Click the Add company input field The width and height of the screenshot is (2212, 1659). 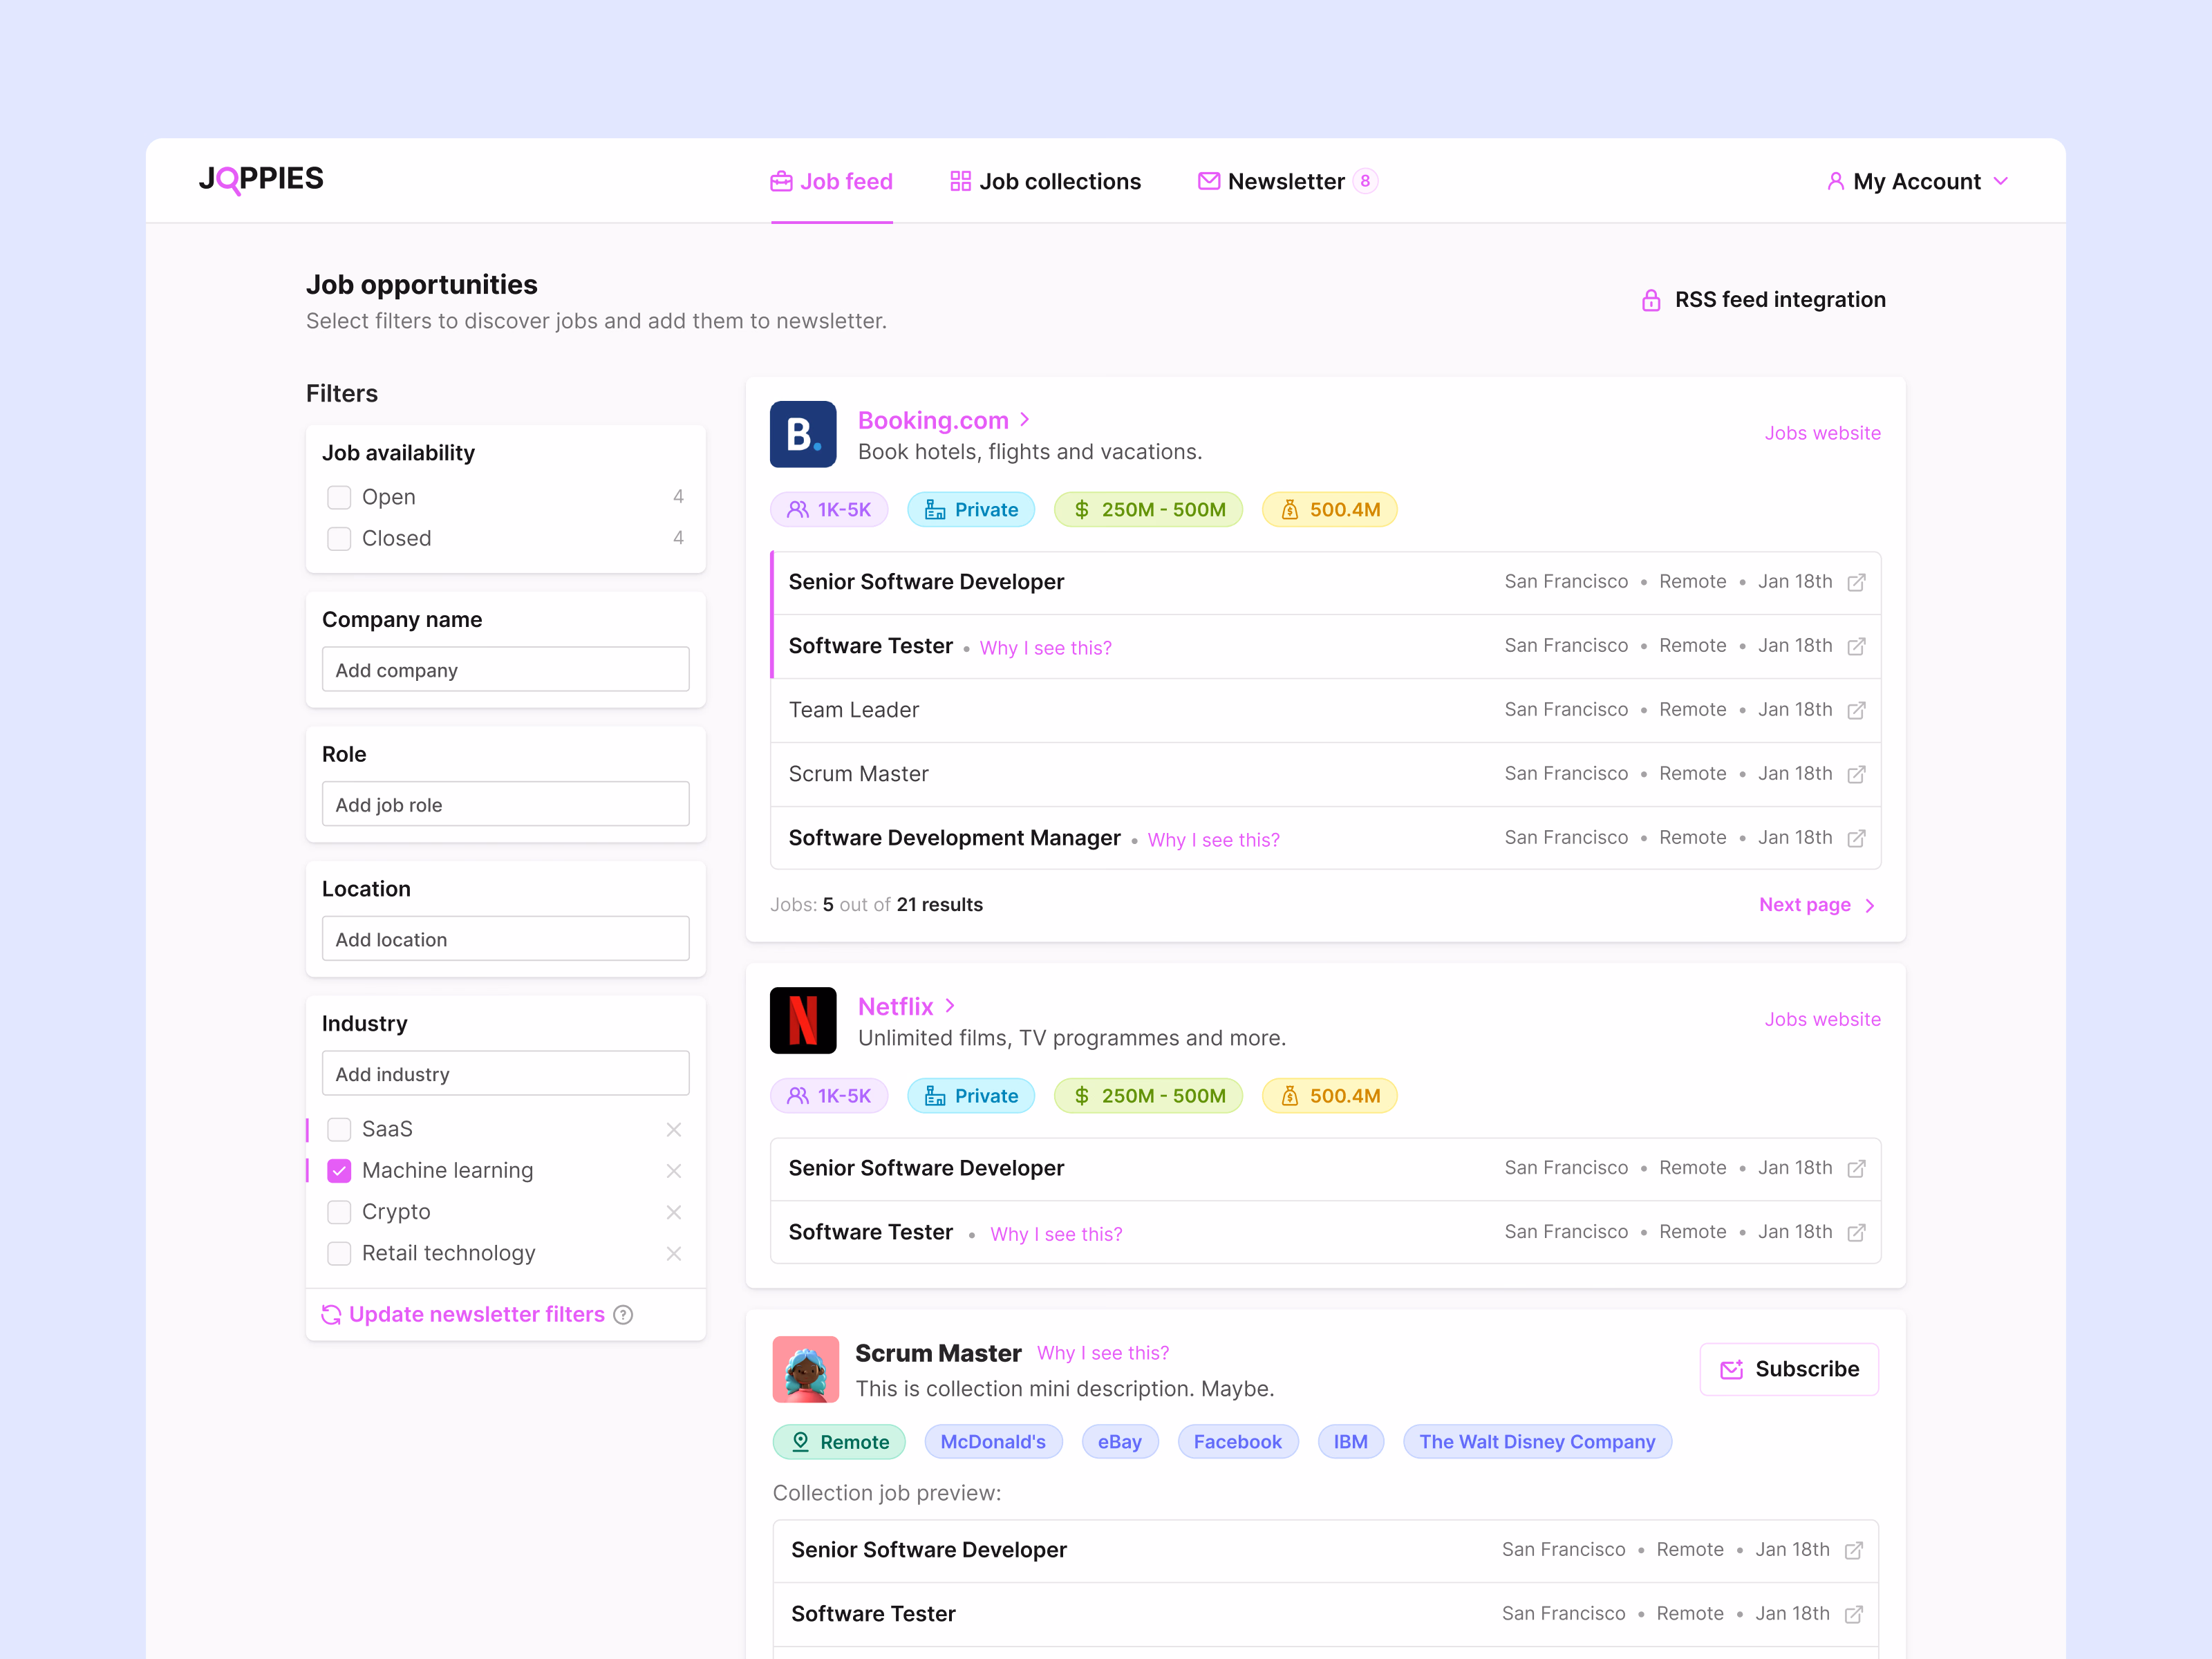[x=506, y=669]
